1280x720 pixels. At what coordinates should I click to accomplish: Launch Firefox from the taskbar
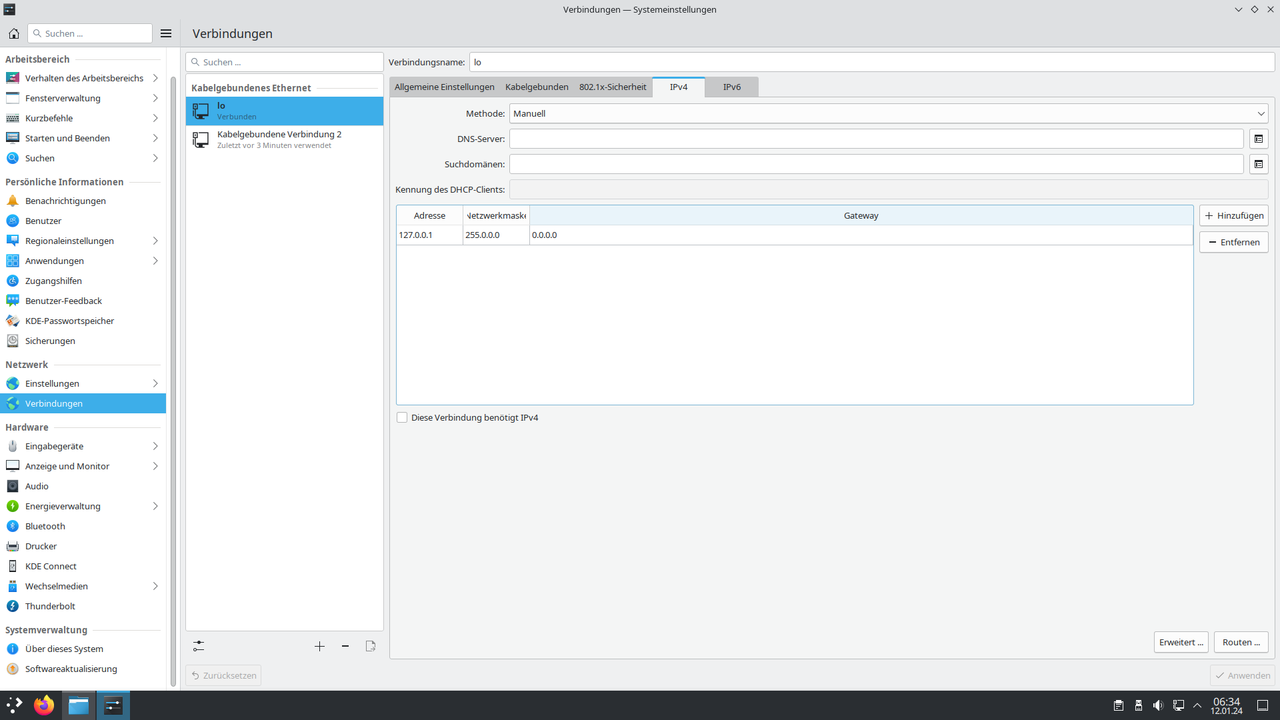tap(43, 705)
